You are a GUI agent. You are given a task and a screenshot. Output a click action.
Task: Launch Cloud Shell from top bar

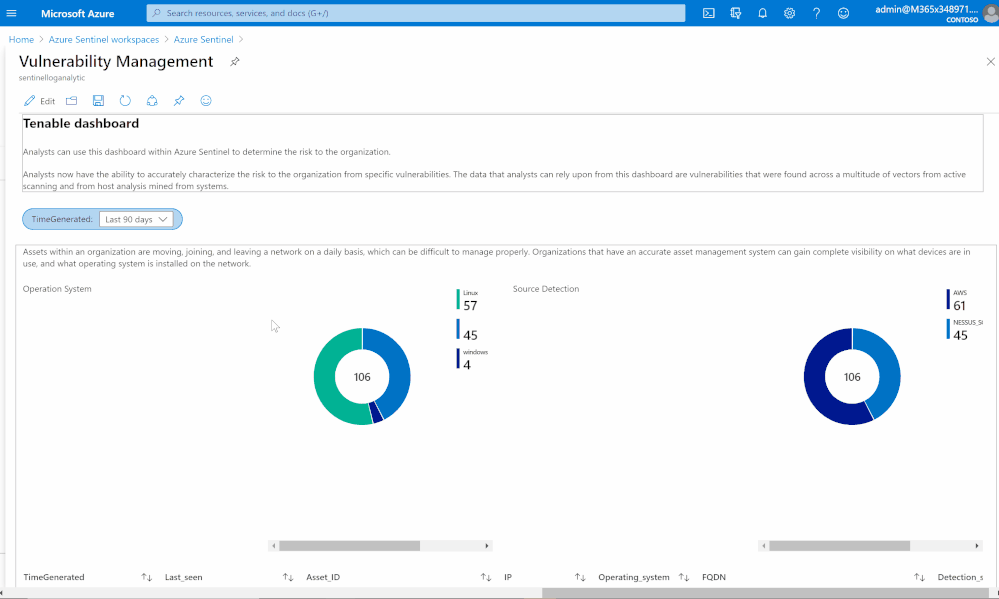click(x=708, y=13)
